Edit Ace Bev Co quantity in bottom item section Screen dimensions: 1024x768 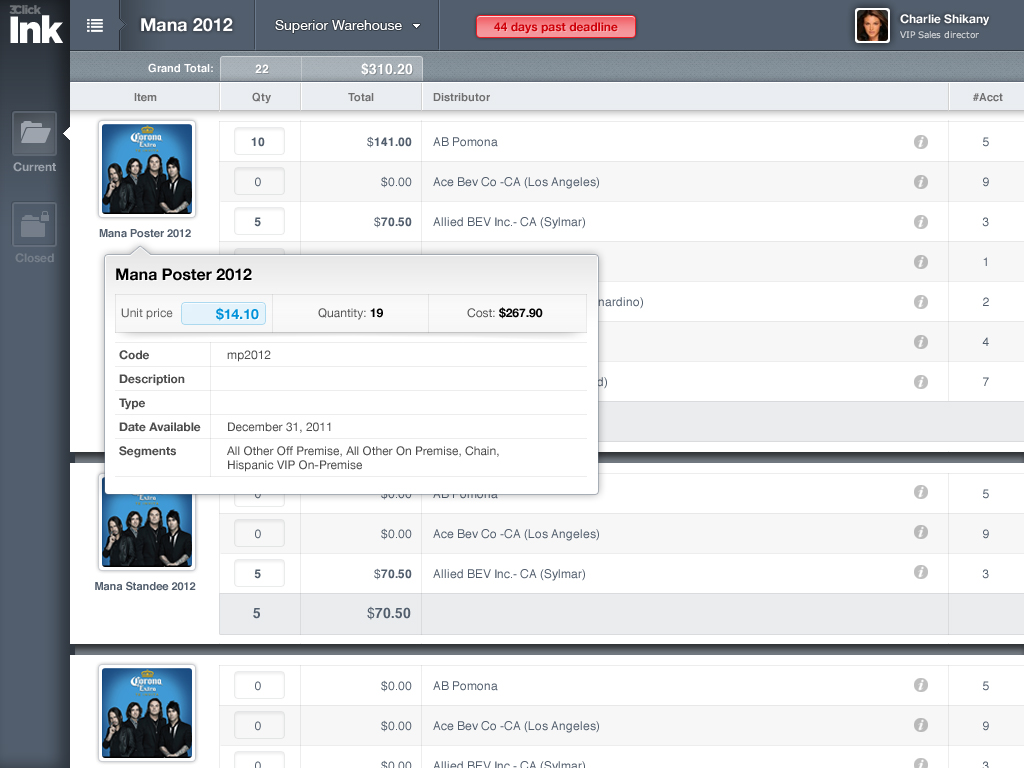click(x=259, y=726)
